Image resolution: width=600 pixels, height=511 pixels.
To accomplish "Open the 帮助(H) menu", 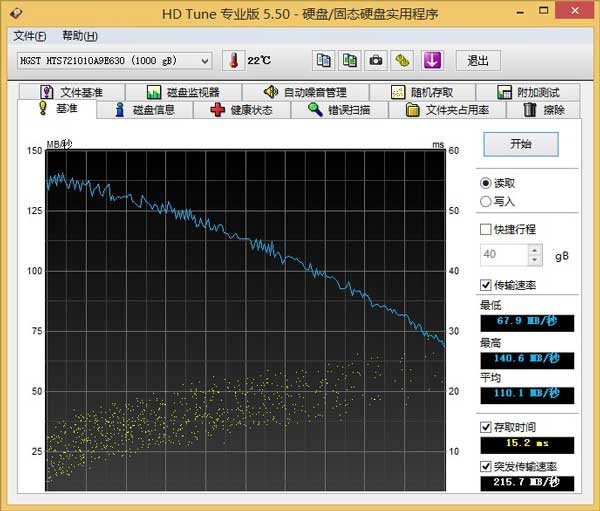I will 80,36.
